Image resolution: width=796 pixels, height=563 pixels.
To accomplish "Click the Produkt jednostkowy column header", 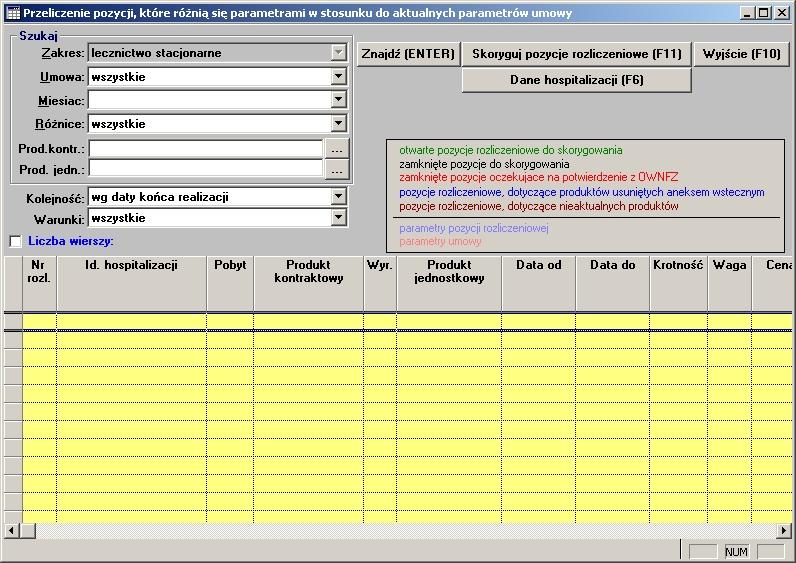I will point(449,283).
